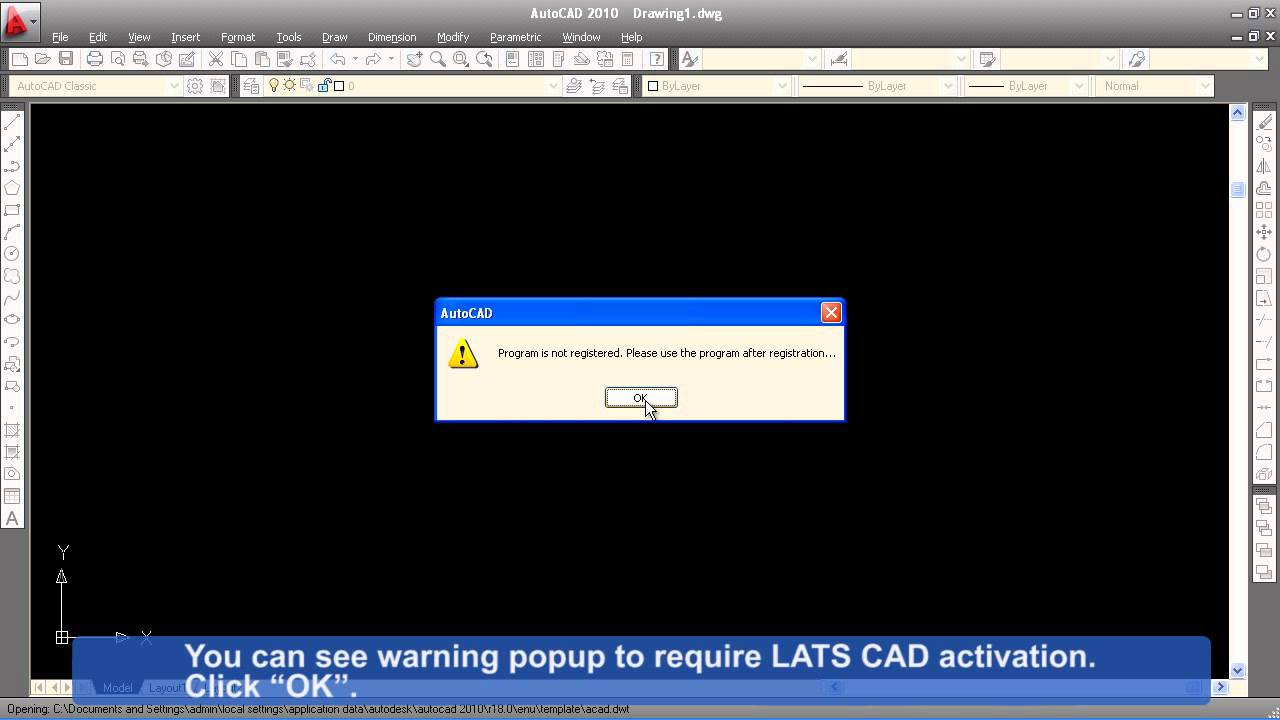This screenshot has height=720, width=1280.
Task: Expand the Undo history dropdown arrow
Action: coord(355,60)
